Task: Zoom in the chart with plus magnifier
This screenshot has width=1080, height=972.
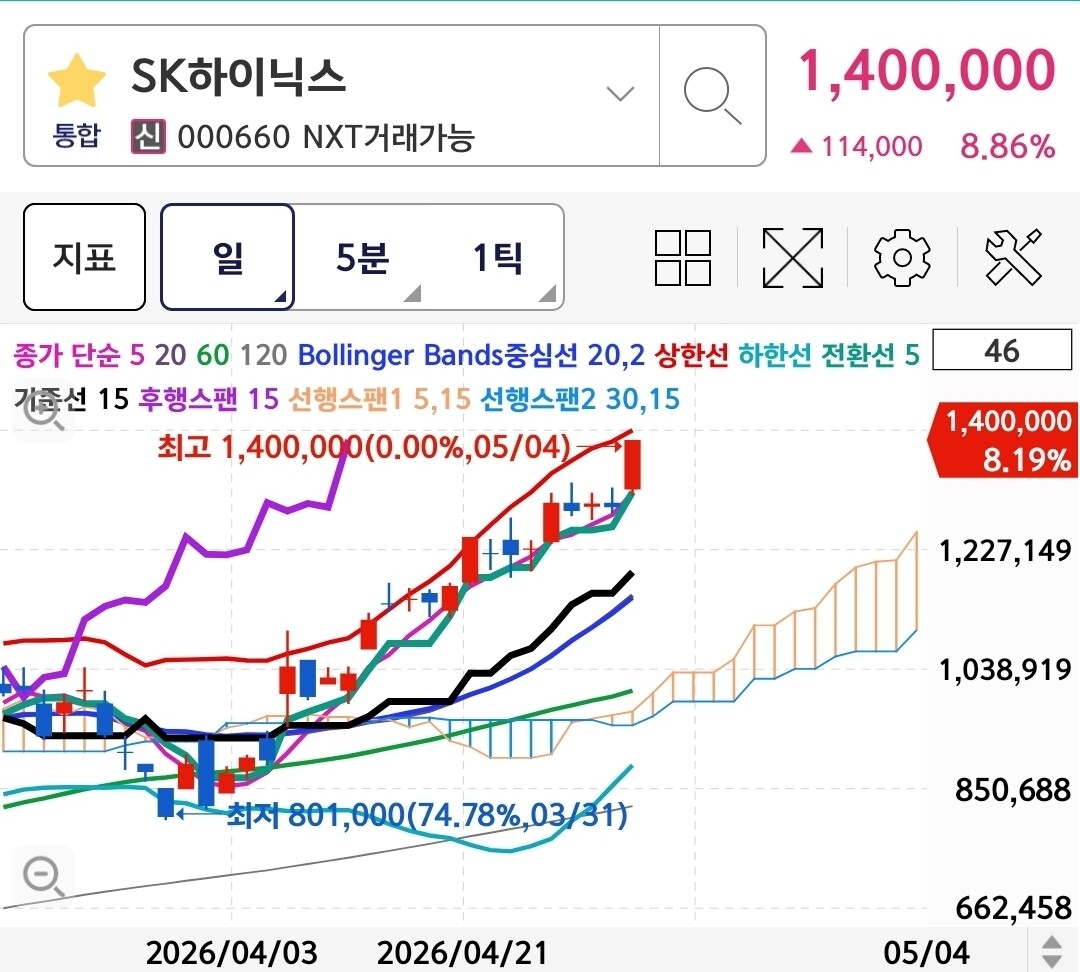Action: pos(43,413)
